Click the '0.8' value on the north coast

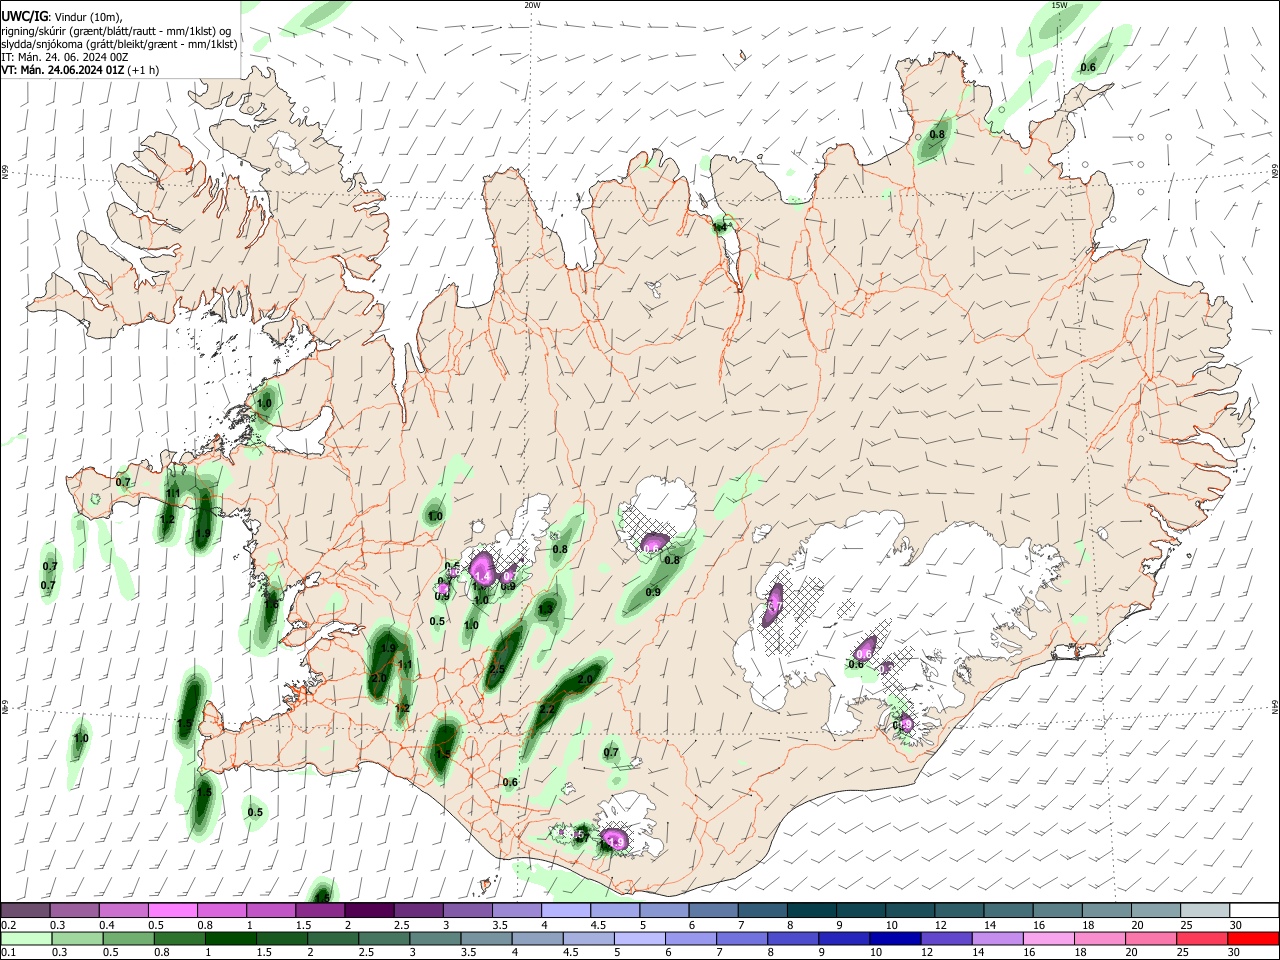coord(937,134)
